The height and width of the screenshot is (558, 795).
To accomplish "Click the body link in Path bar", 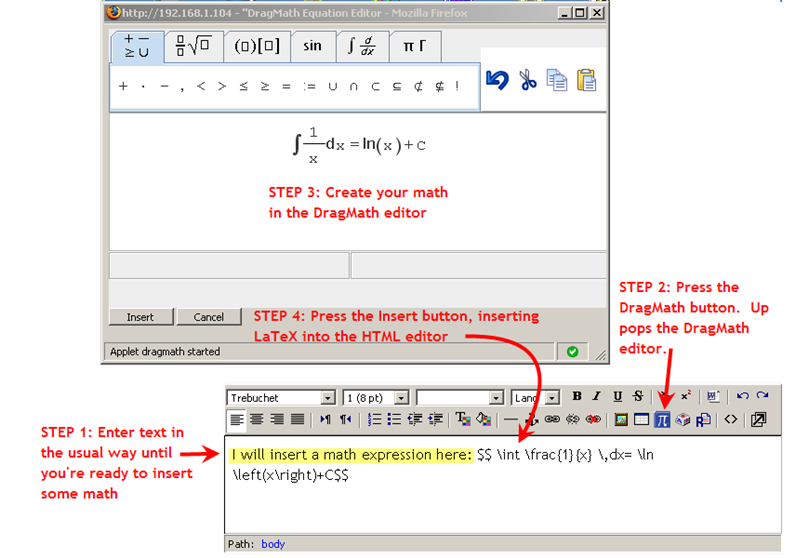I will (x=273, y=544).
